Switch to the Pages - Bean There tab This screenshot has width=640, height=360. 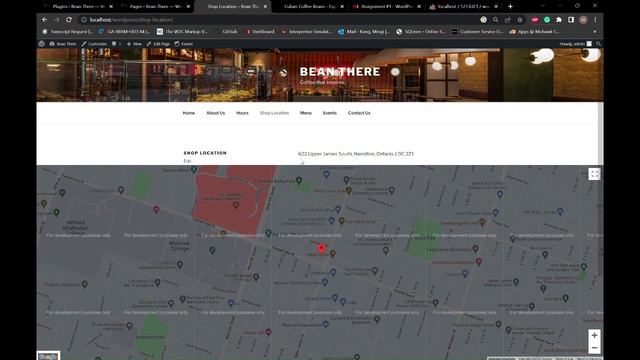(155, 7)
